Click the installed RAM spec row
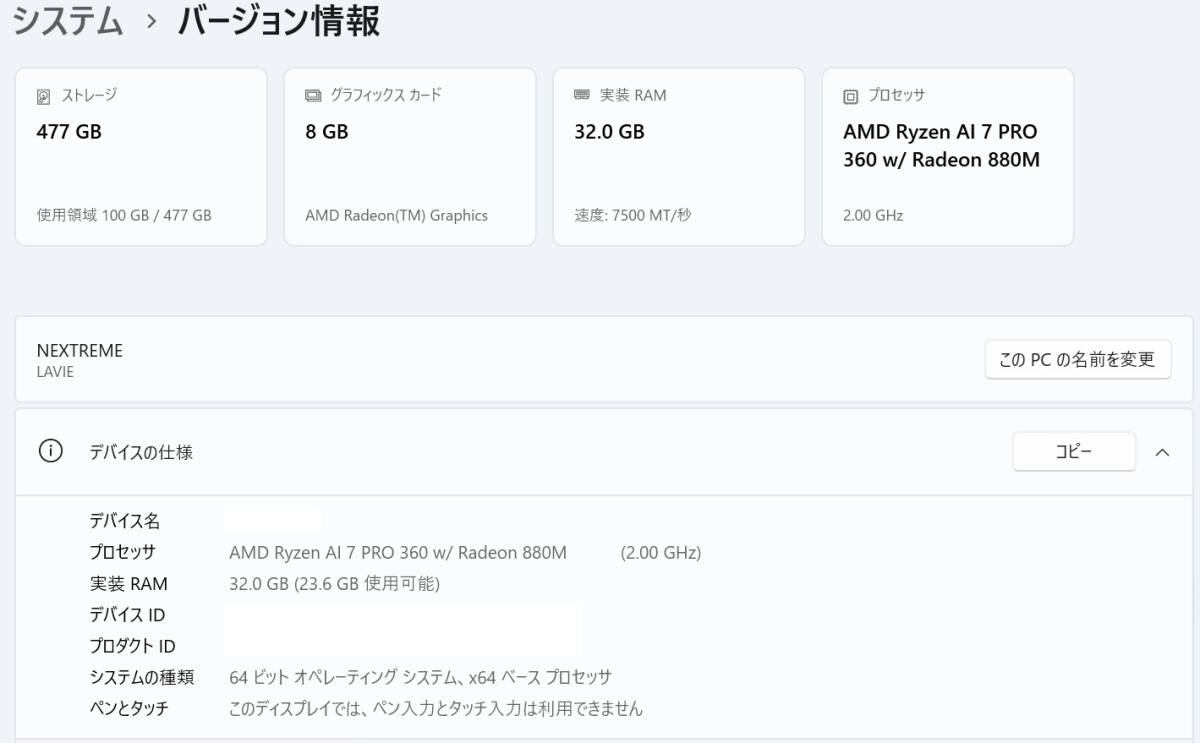This screenshot has width=1200, height=743. [x=334, y=584]
